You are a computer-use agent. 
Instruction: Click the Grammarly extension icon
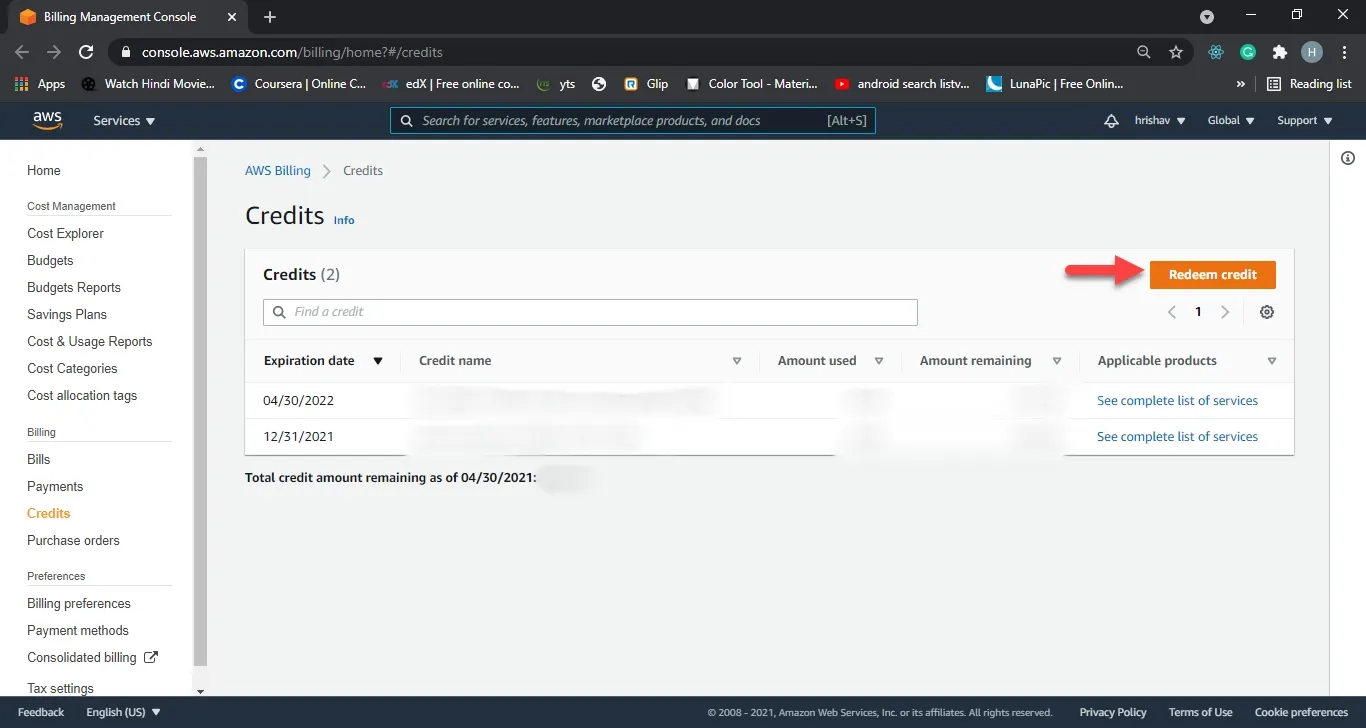(x=1247, y=52)
